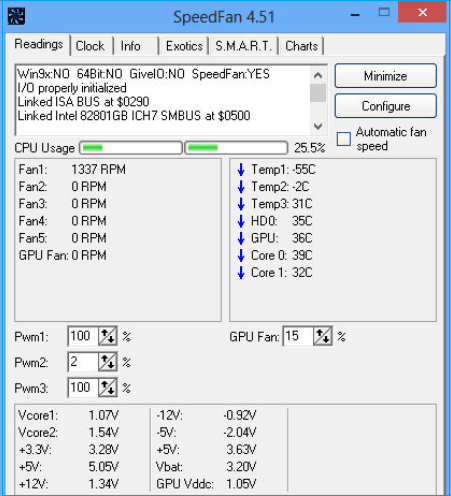
Task: Click the Vcore2 1.54V reading
Action: click(x=68, y=433)
